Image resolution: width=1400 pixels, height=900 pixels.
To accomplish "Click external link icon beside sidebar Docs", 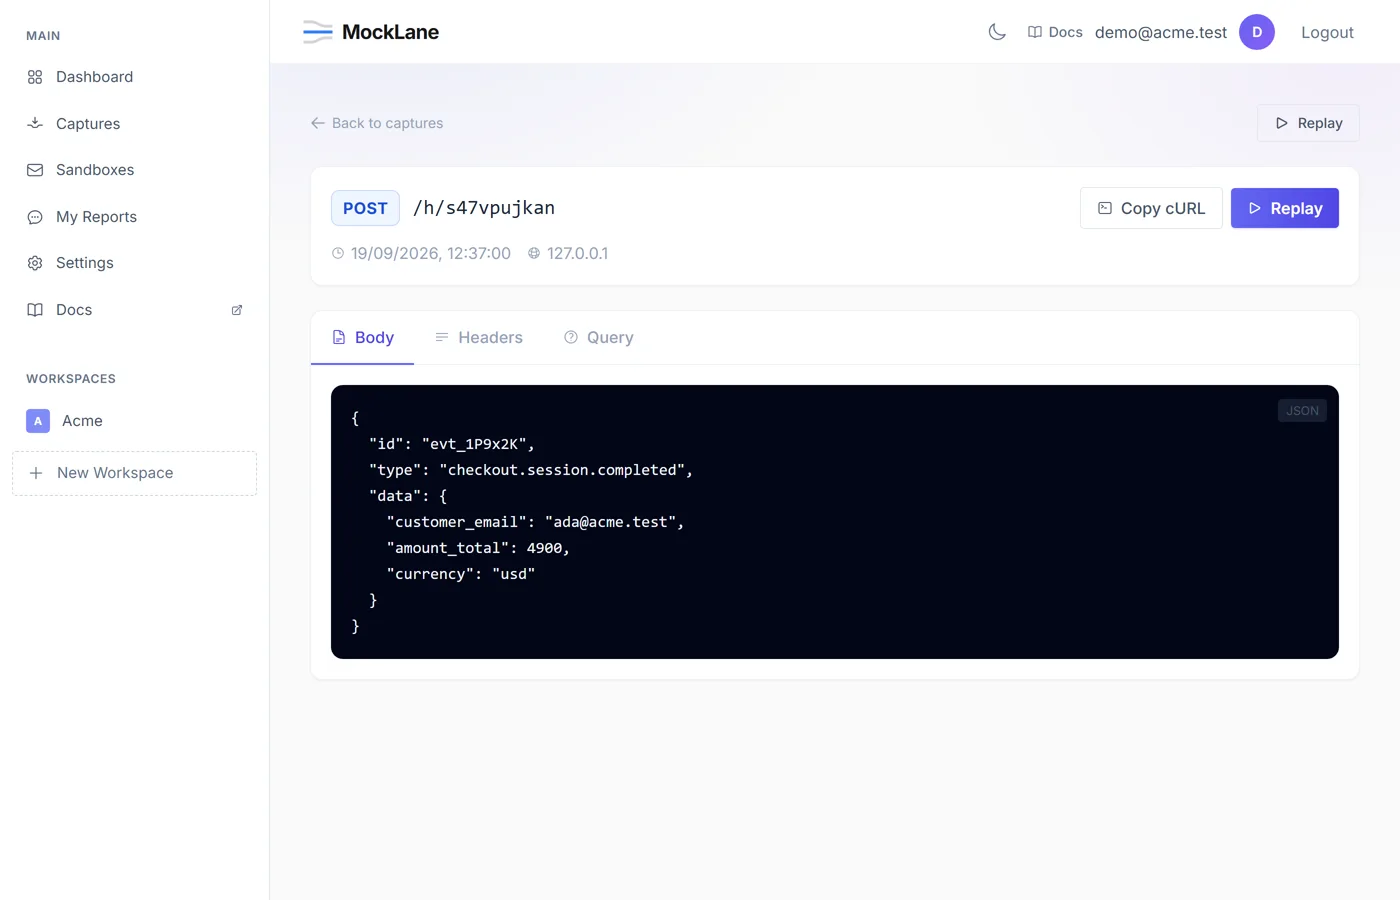I will point(237,310).
